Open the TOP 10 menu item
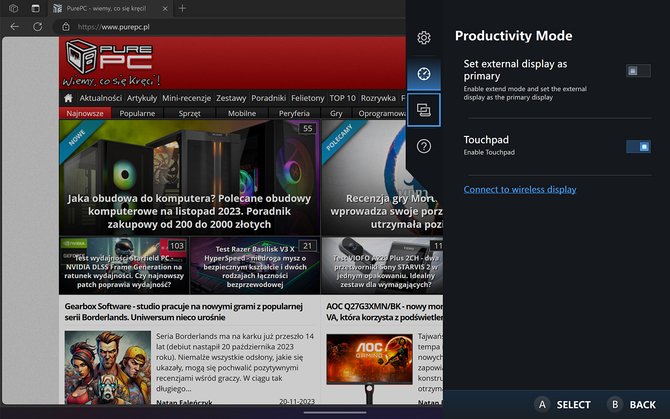 coord(342,98)
